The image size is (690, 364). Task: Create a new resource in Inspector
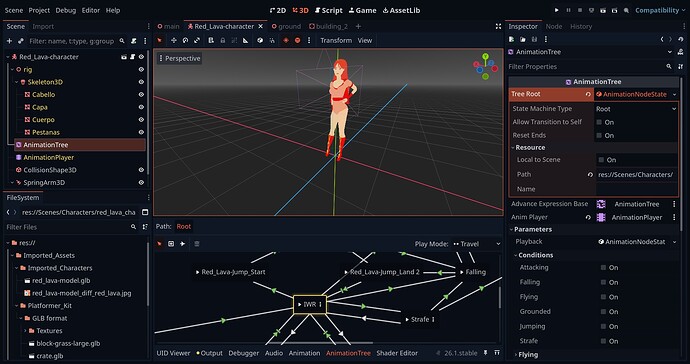(x=511, y=39)
